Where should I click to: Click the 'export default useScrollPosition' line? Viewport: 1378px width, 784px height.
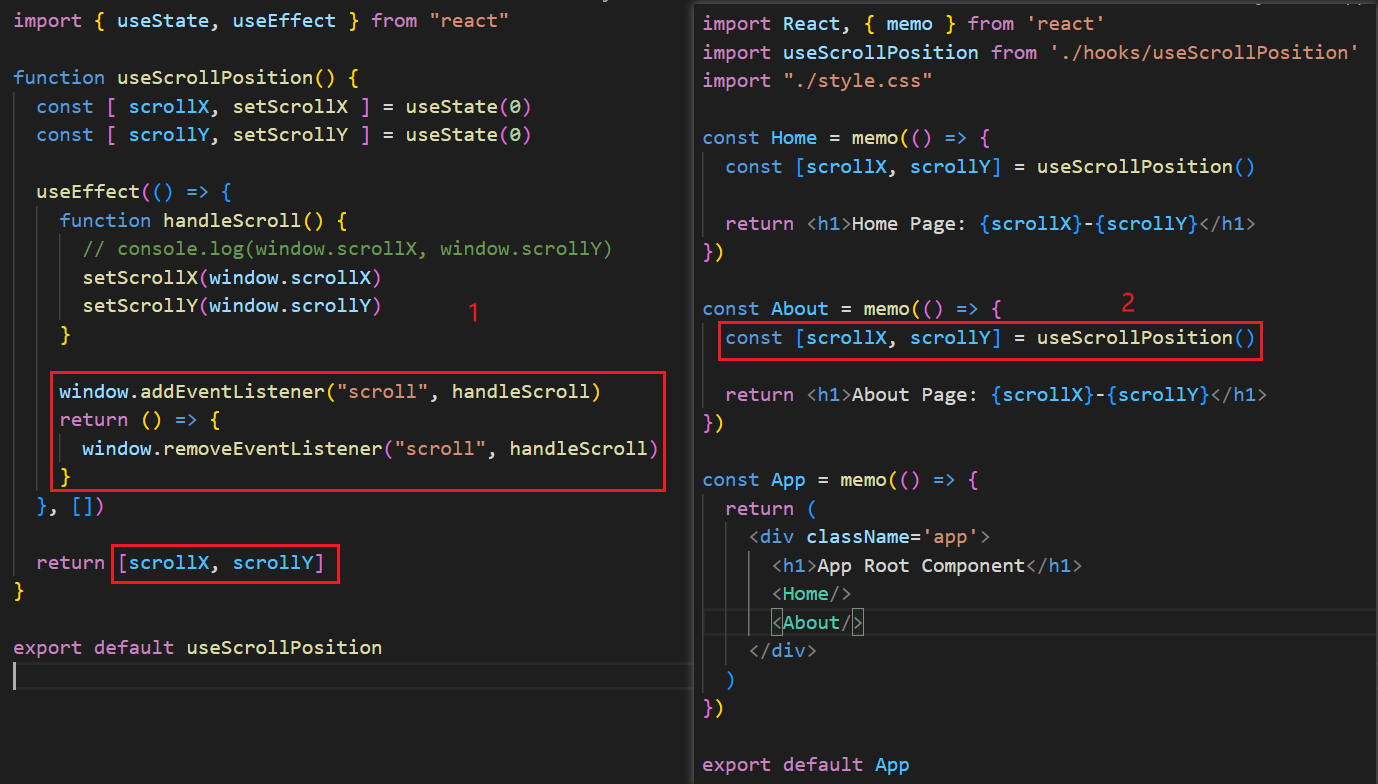pos(198,647)
